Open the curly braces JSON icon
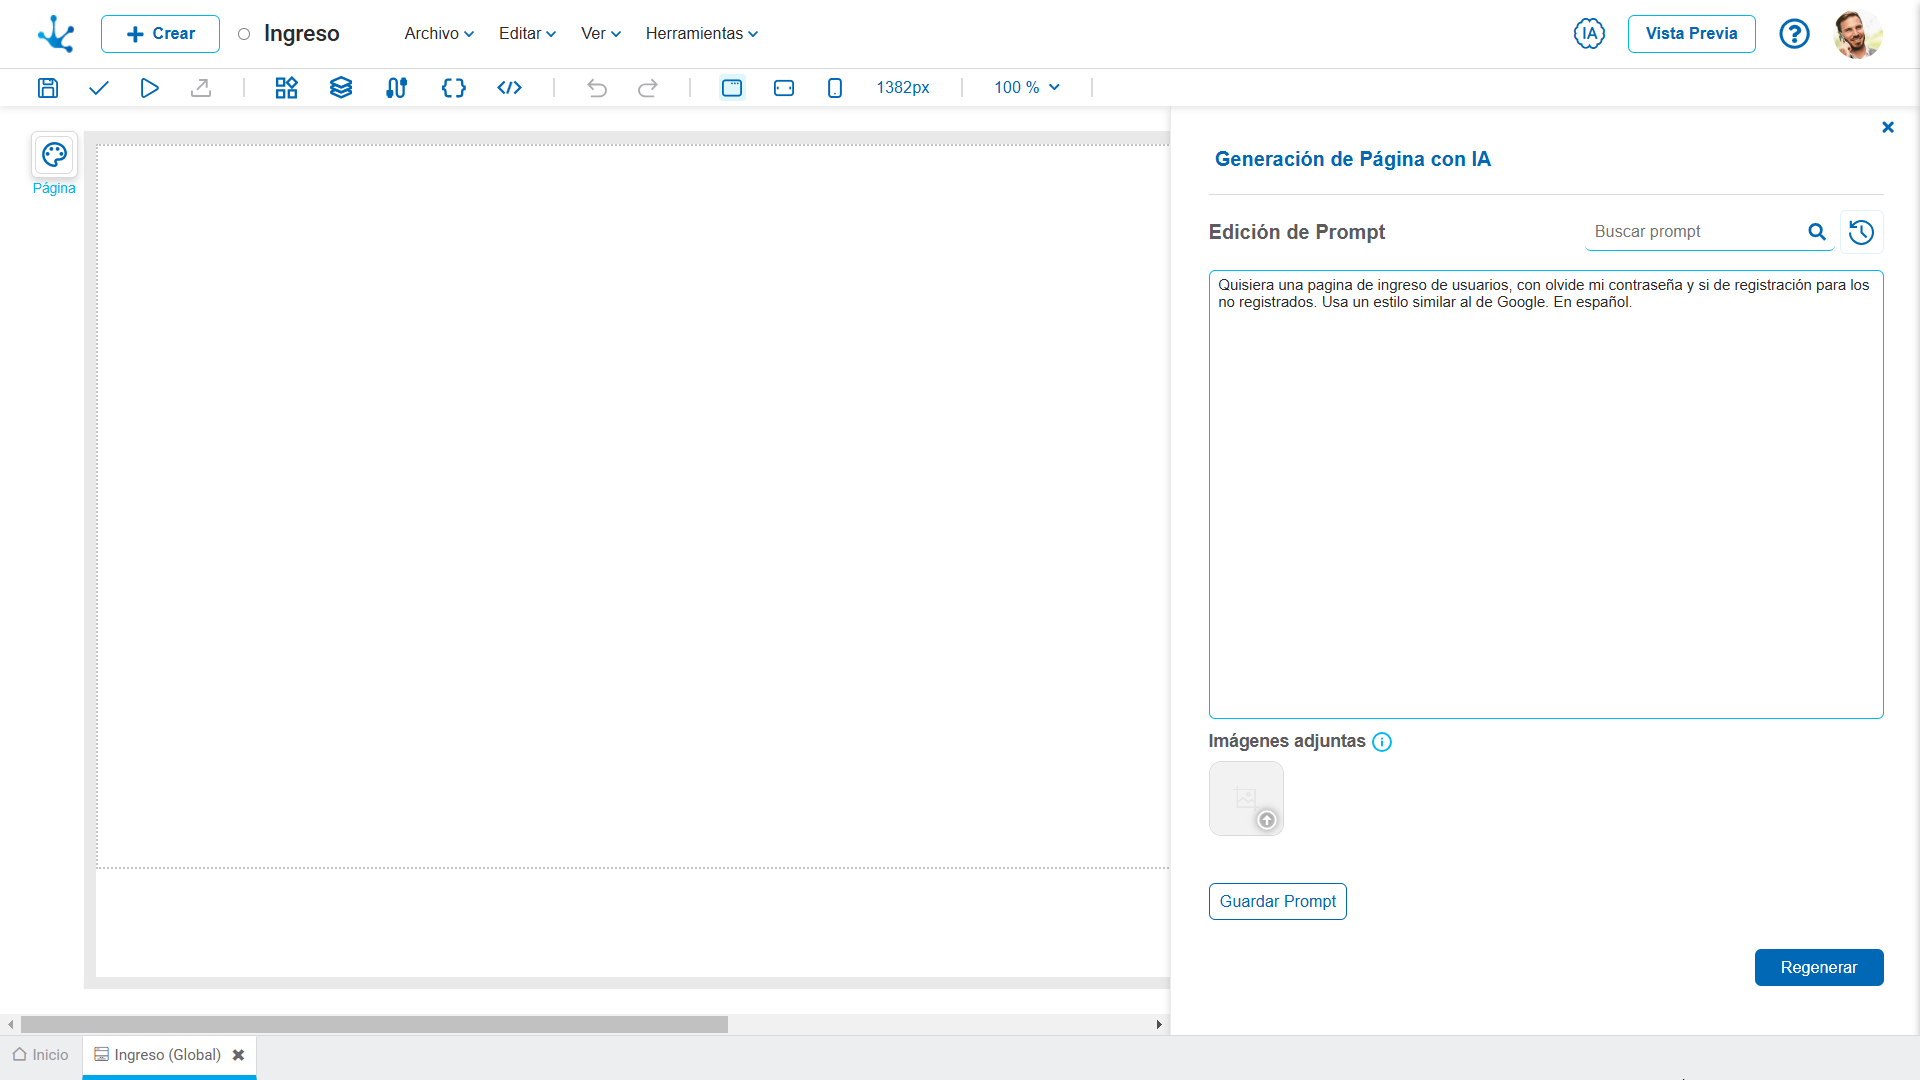This screenshot has width=1920, height=1080. point(454,88)
